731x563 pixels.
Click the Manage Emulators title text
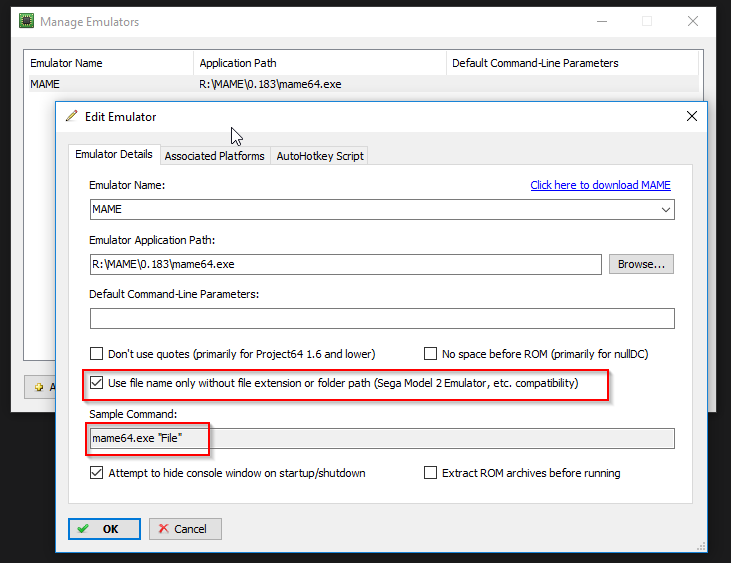click(x=90, y=22)
